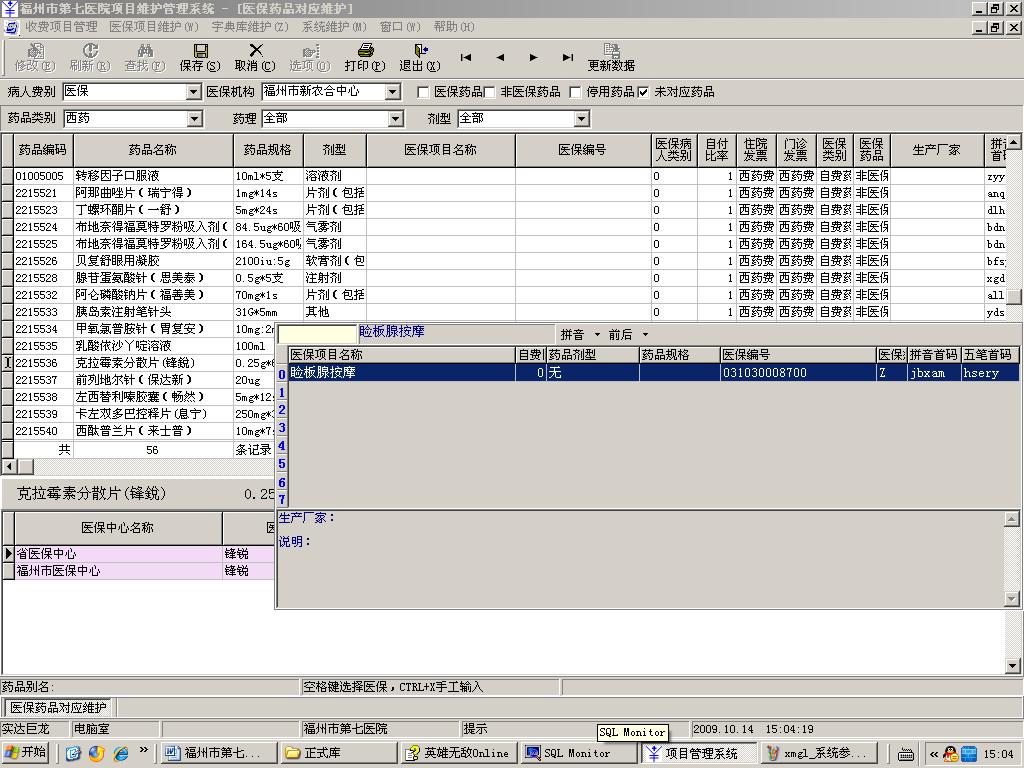Image resolution: width=1024 pixels, height=768 pixels.
Task: Enable the 医保药品 checkbox
Action: pos(423,92)
